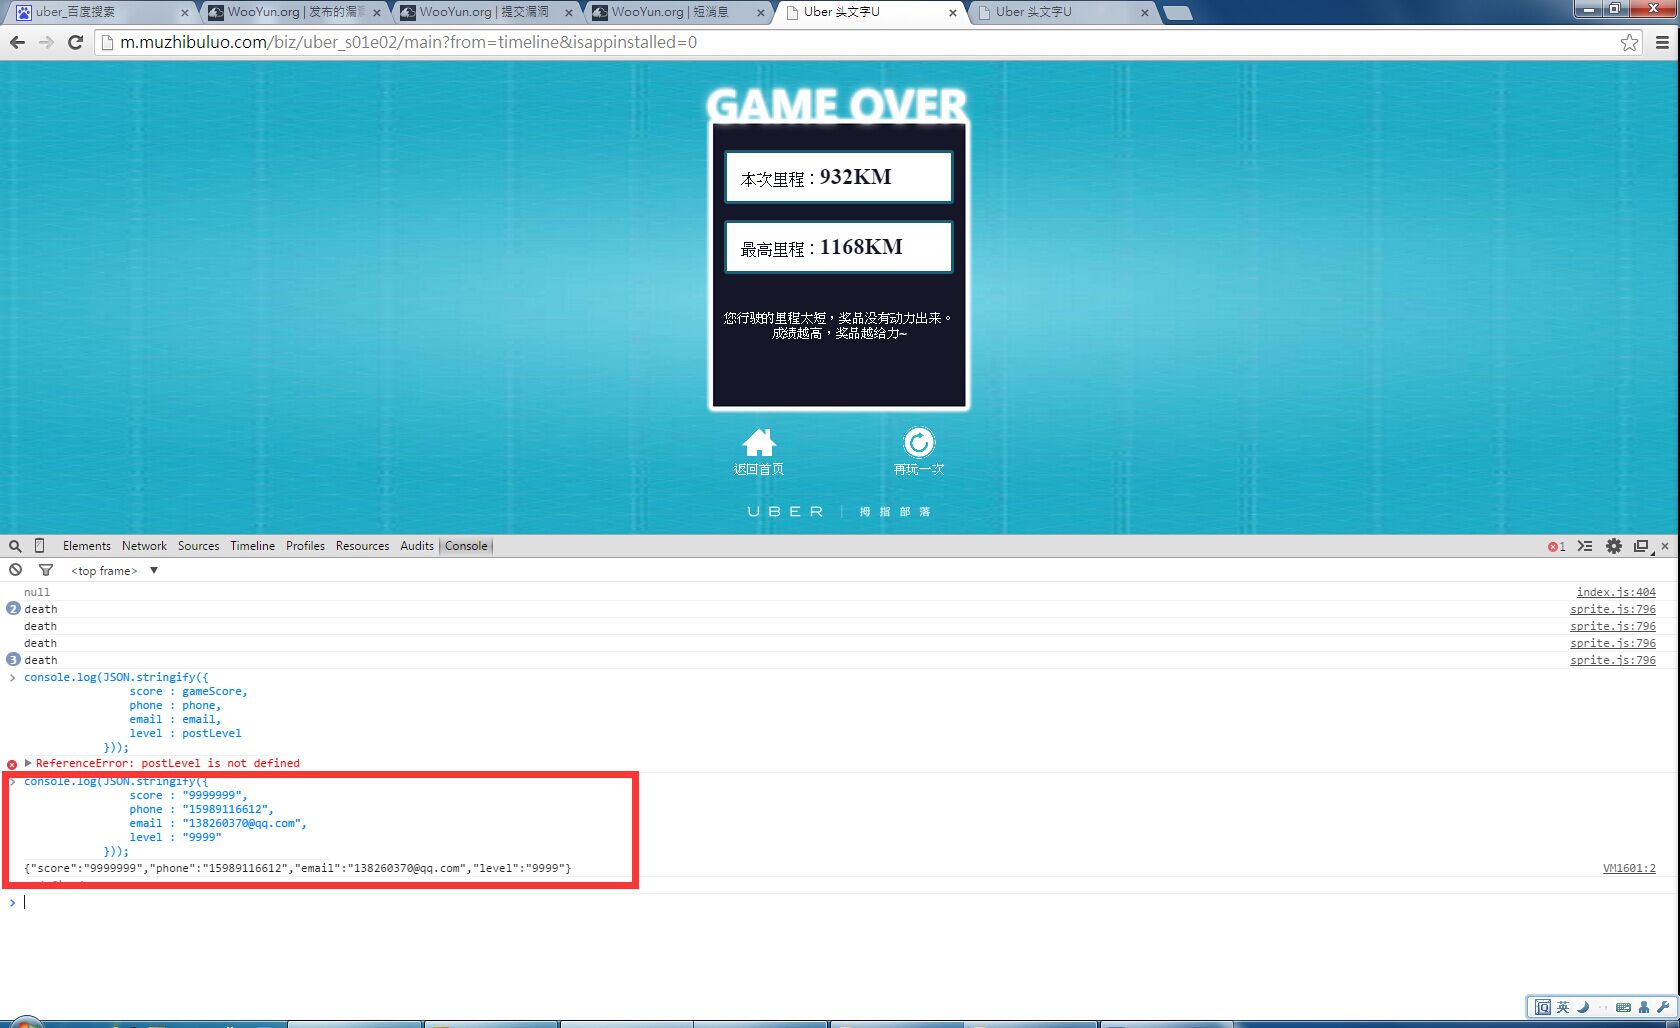The height and width of the screenshot is (1028, 1680).
Task: Click the IME wrench settings icon
Action: (x=1663, y=1007)
